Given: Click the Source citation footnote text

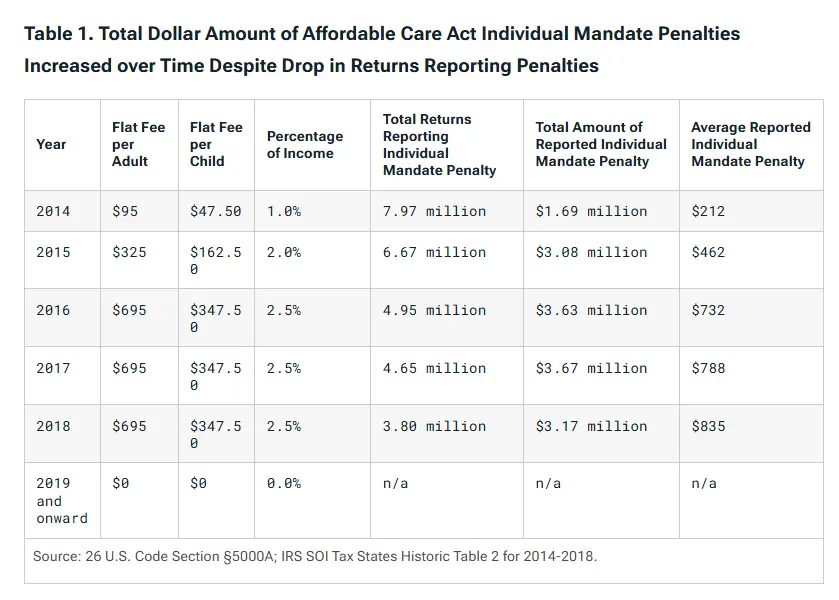Looking at the screenshot, I should pyautogui.click(x=314, y=556).
